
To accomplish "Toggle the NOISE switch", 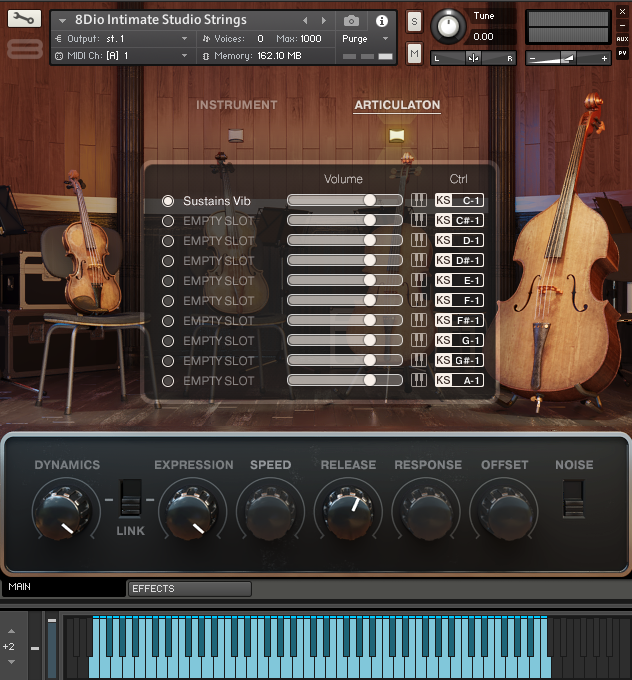I will click(573, 497).
